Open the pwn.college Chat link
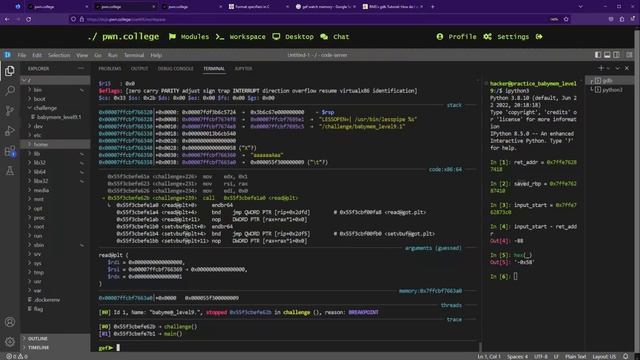Viewport: 640px width, 360px height. click(x=335, y=37)
